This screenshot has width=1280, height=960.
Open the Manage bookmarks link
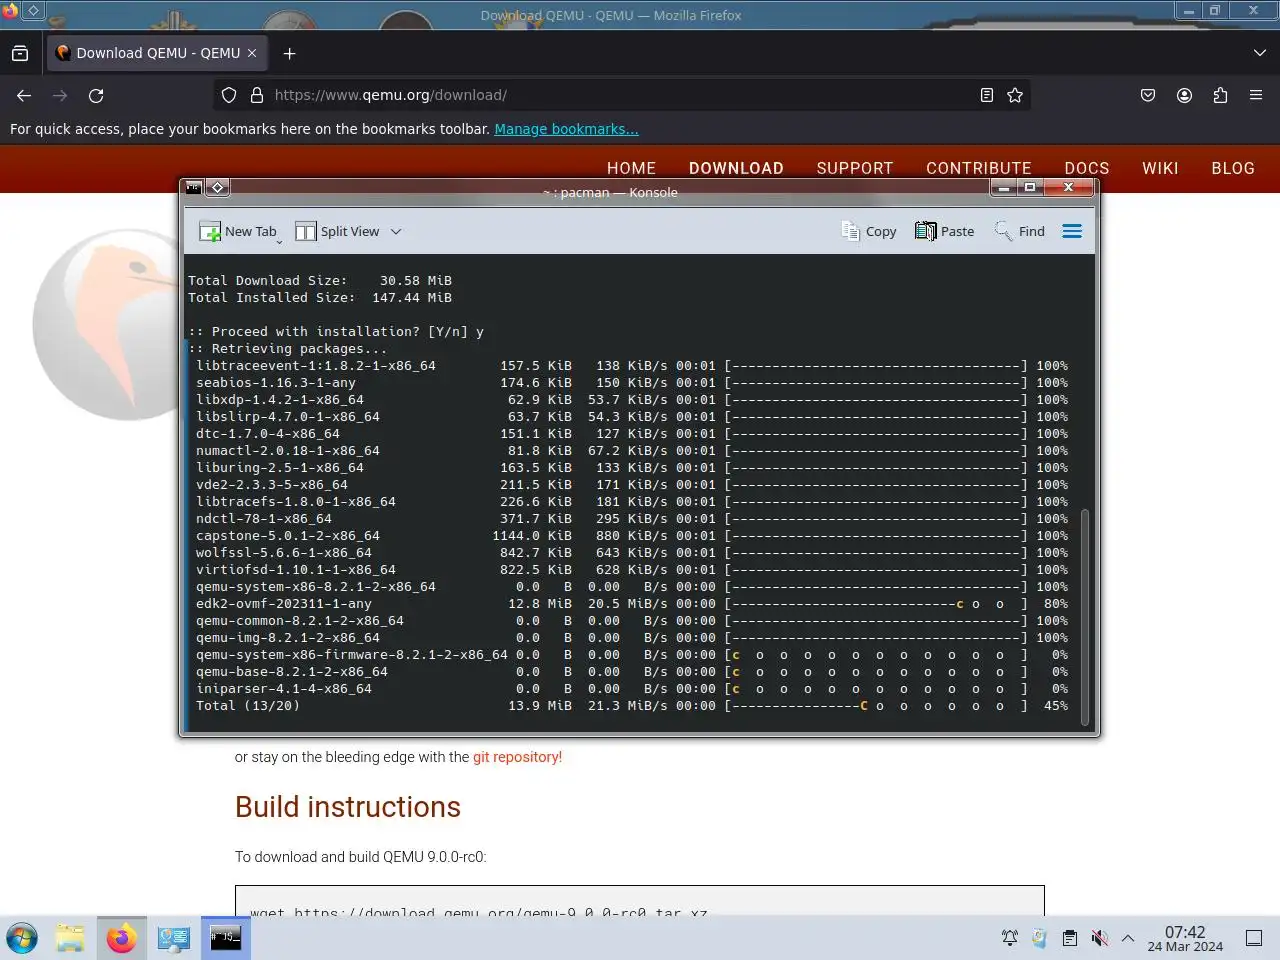click(x=566, y=129)
